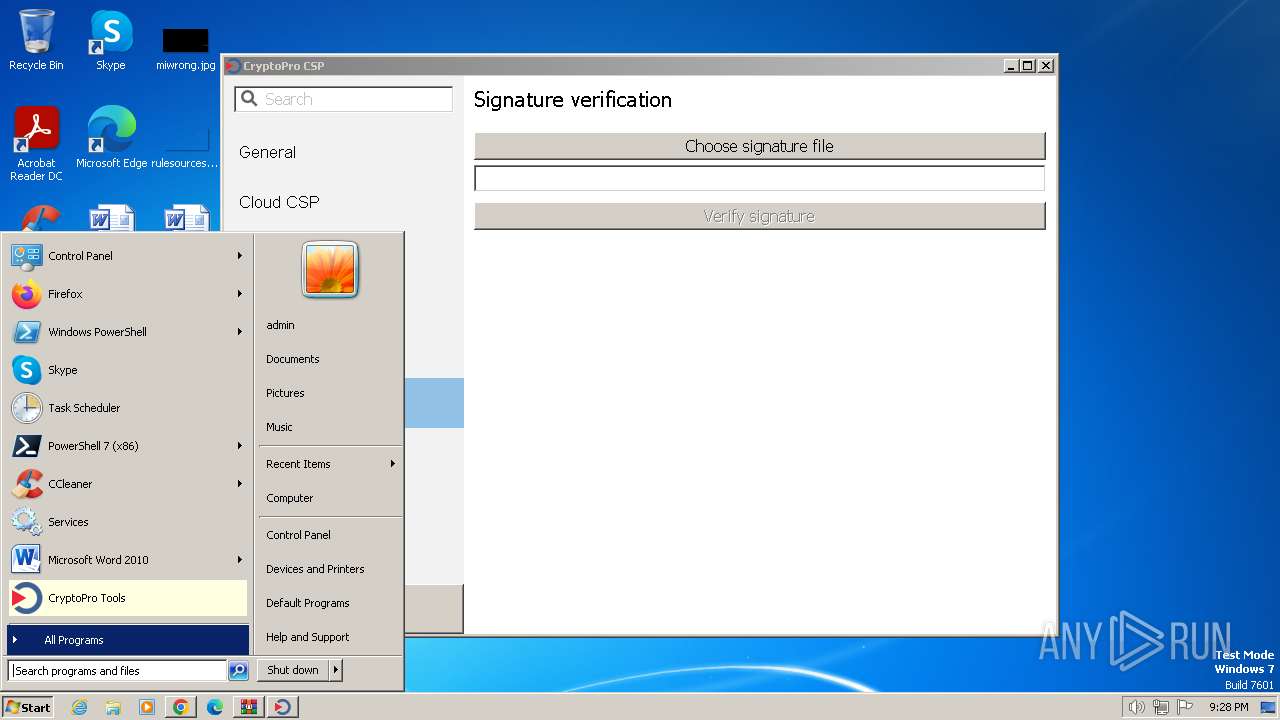Open the Recycle Bin desktop icon
The height and width of the screenshot is (720, 1280).
[x=36, y=40]
